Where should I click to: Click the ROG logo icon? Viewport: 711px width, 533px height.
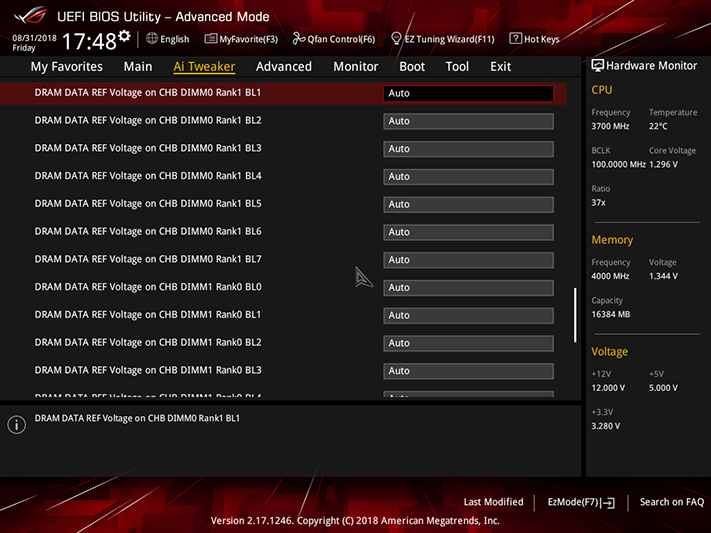point(30,16)
